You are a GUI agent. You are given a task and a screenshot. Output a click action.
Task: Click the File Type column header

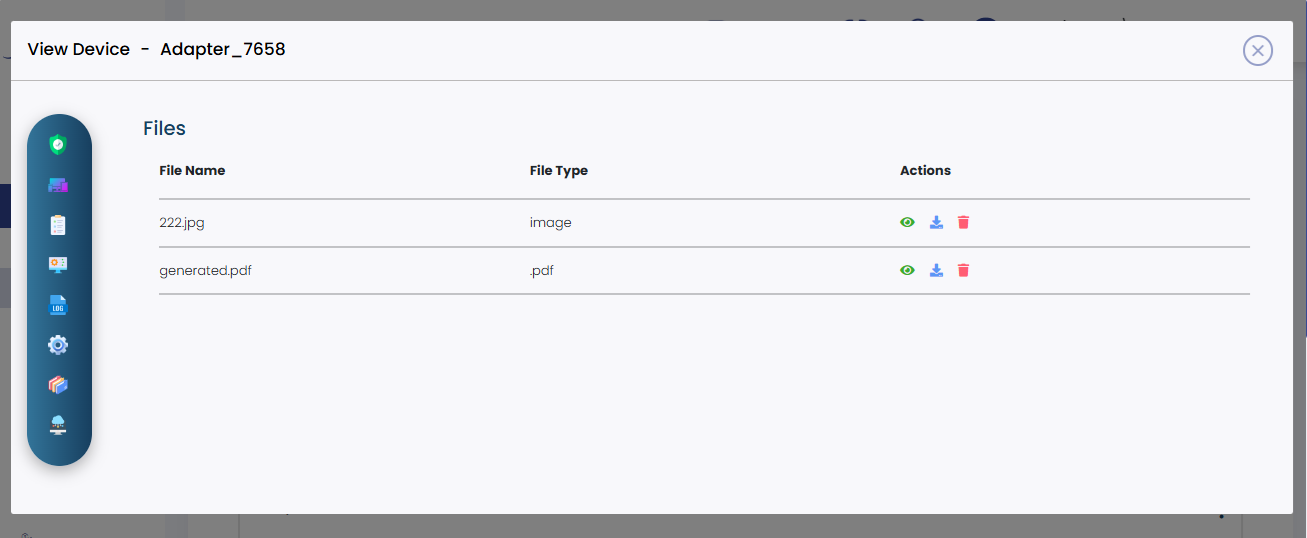558,171
